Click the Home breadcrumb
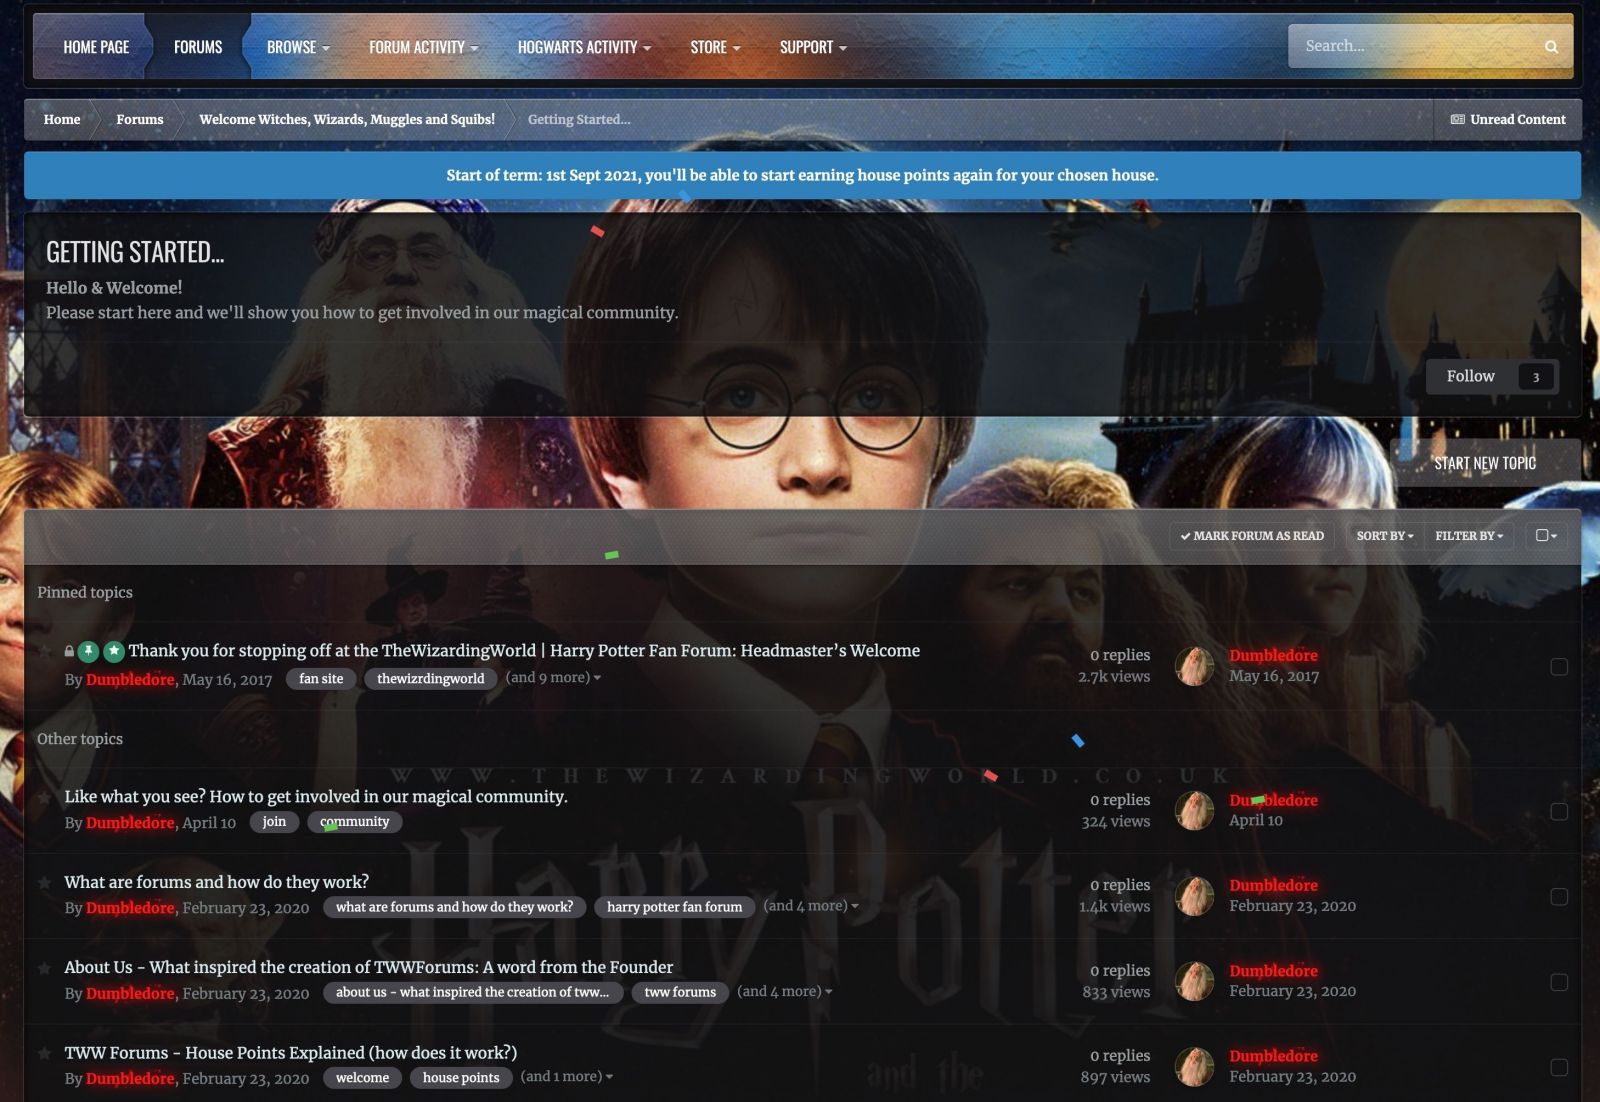1600x1102 pixels. click(x=62, y=119)
